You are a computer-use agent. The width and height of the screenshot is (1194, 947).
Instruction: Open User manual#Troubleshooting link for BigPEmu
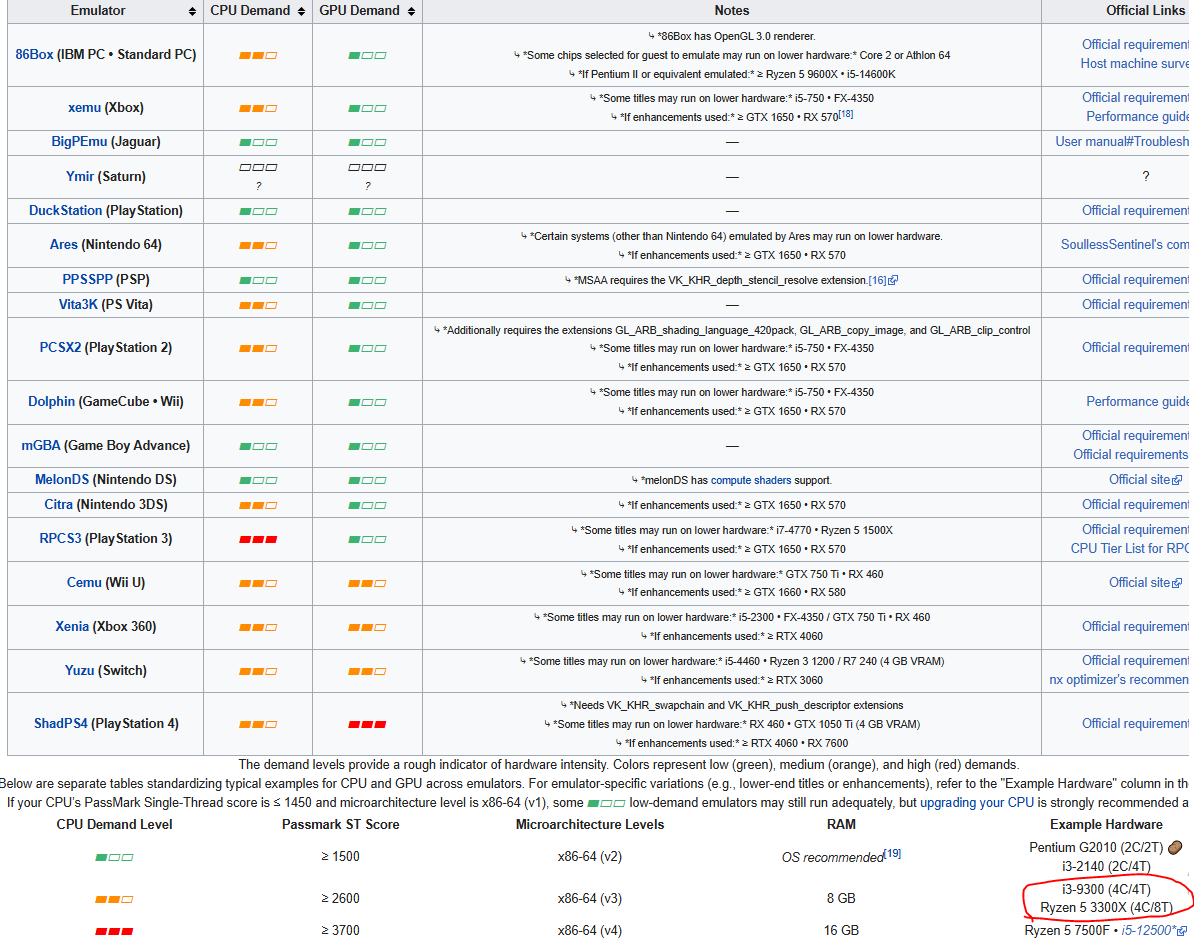coord(1122,142)
